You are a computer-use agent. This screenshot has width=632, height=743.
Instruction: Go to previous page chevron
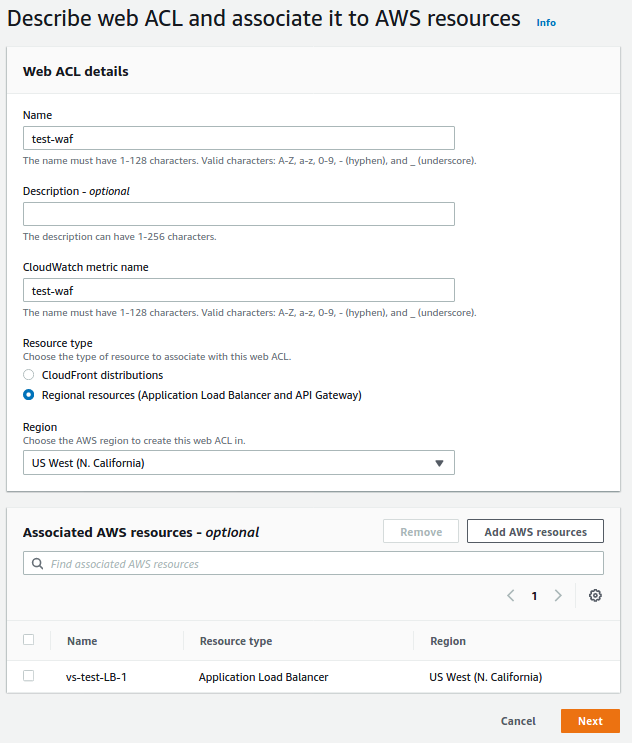pos(510,595)
